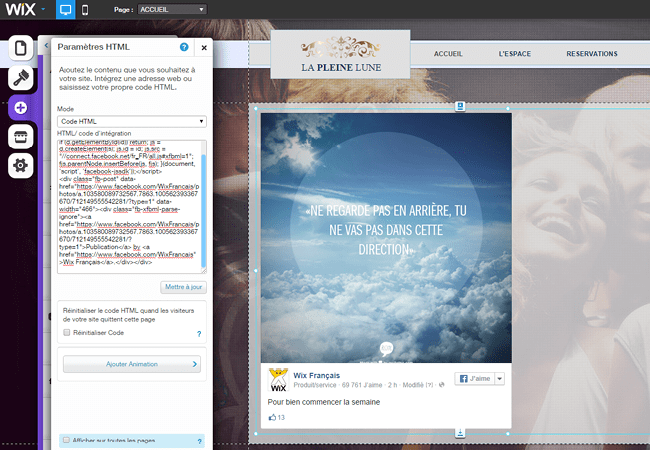The image size is (650, 450).
Task: Click the Modifié label on the post
Action: [413, 385]
